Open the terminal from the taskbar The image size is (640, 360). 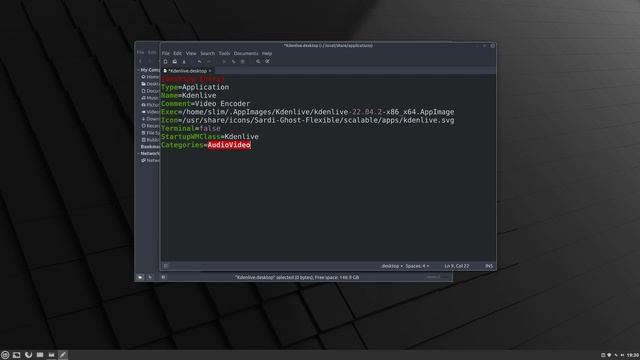click(40, 355)
